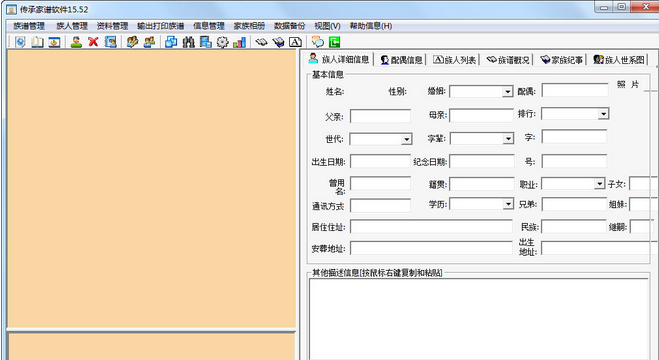This screenshot has width=659, height=360.
Task: Switch to the 族人世系图 tab
Action: [619, 60]
